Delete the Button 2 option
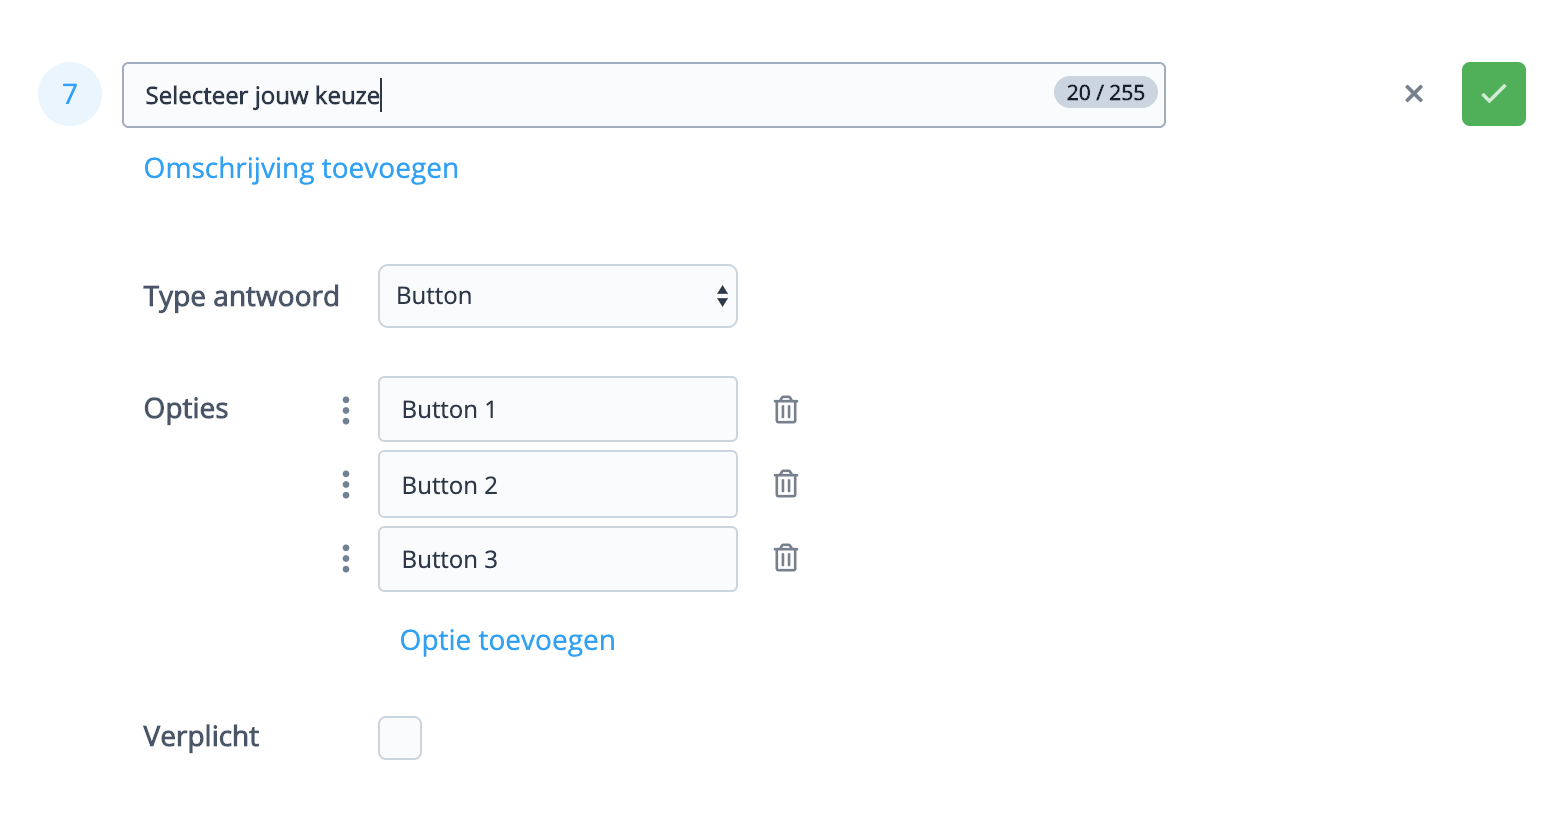 [786, 484]
